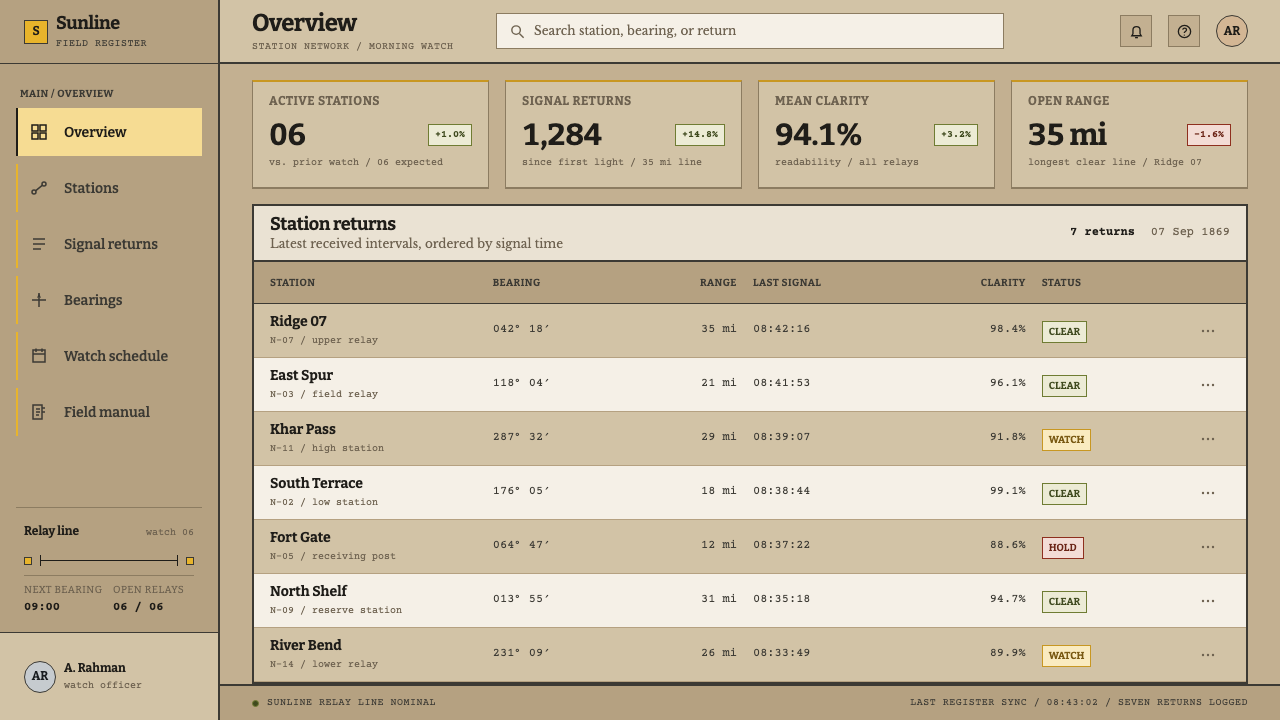Click the North Shelf bearing 013° 55′

pyautogui.click(x=521, y=599)
